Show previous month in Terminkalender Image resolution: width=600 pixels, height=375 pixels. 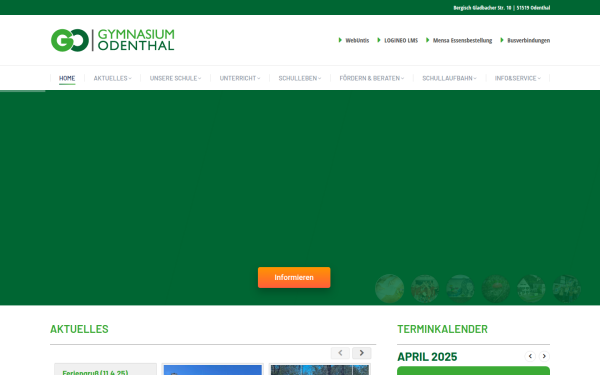coord(530,356)
